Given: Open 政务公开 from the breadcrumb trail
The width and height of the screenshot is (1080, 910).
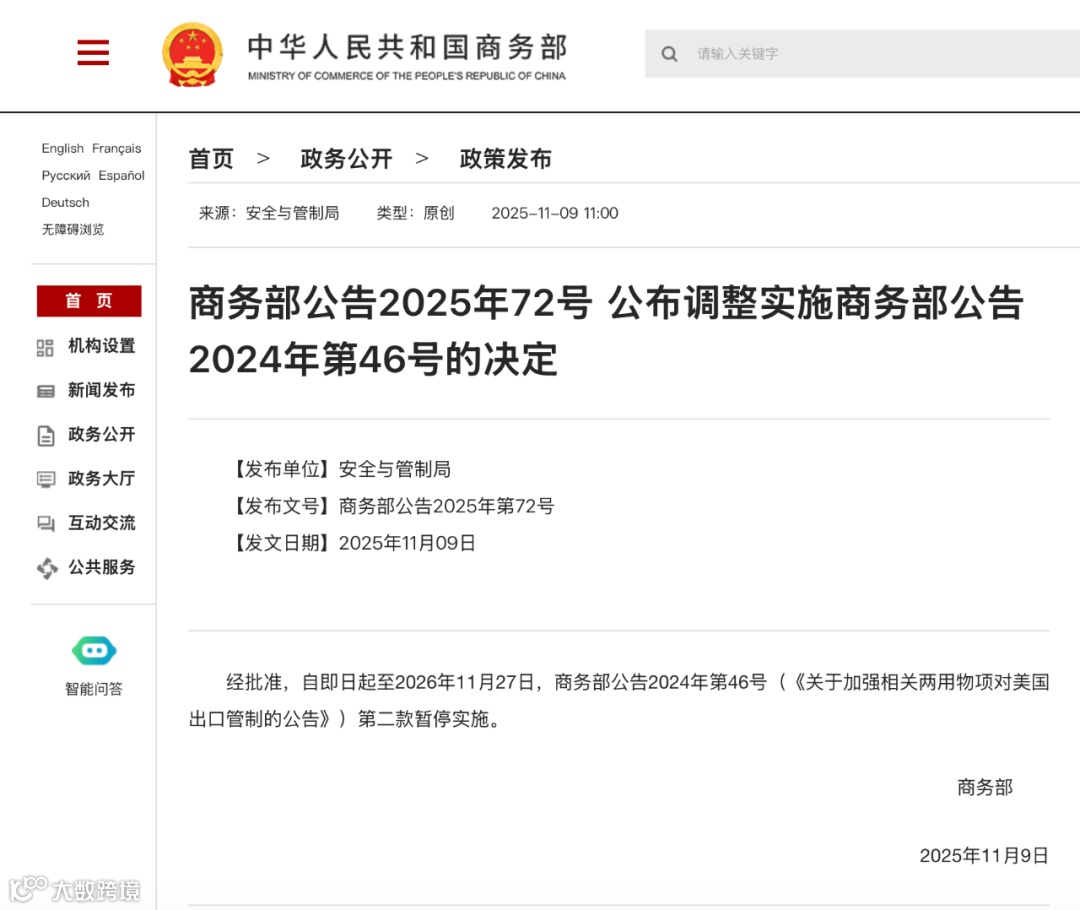Looking at the screenshot, I should (x=345, y=158).
